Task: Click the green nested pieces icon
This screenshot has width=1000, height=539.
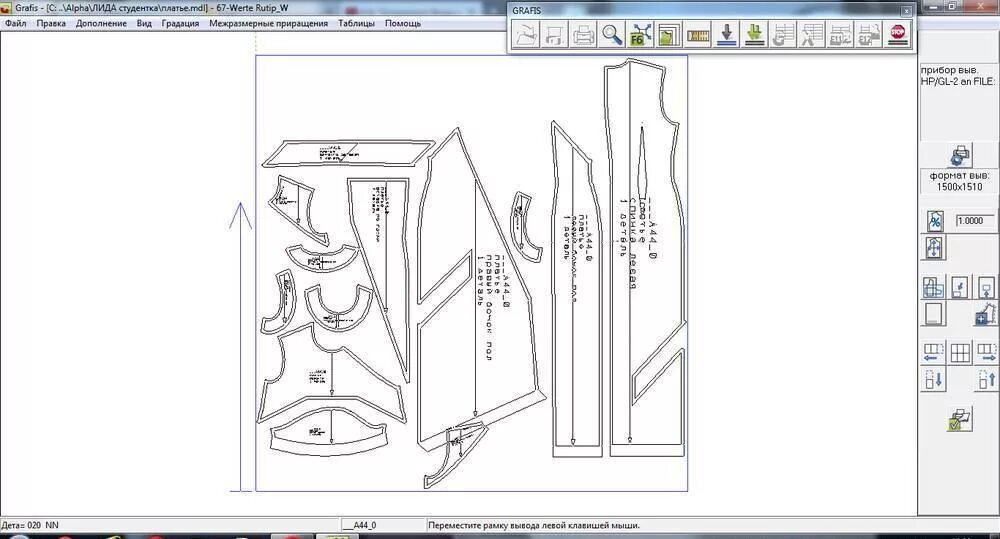Action: [x=669, y=34]
